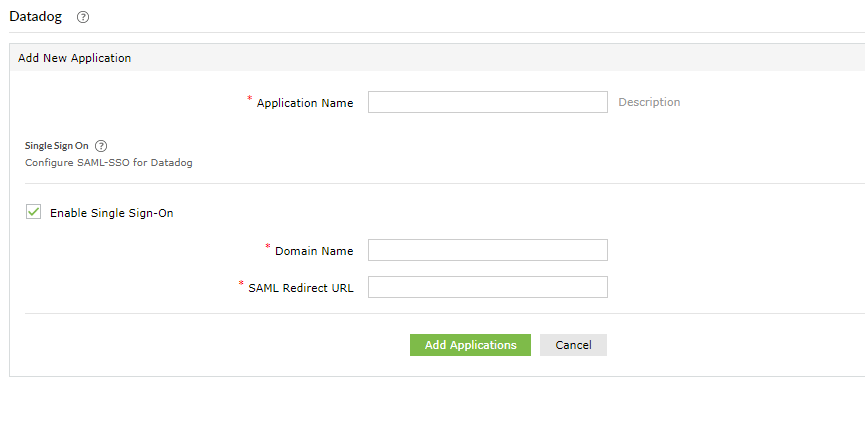Screen dimensions: 865x442
Task: Click into the Domain Name input box
Action: (x=487, y=250)
